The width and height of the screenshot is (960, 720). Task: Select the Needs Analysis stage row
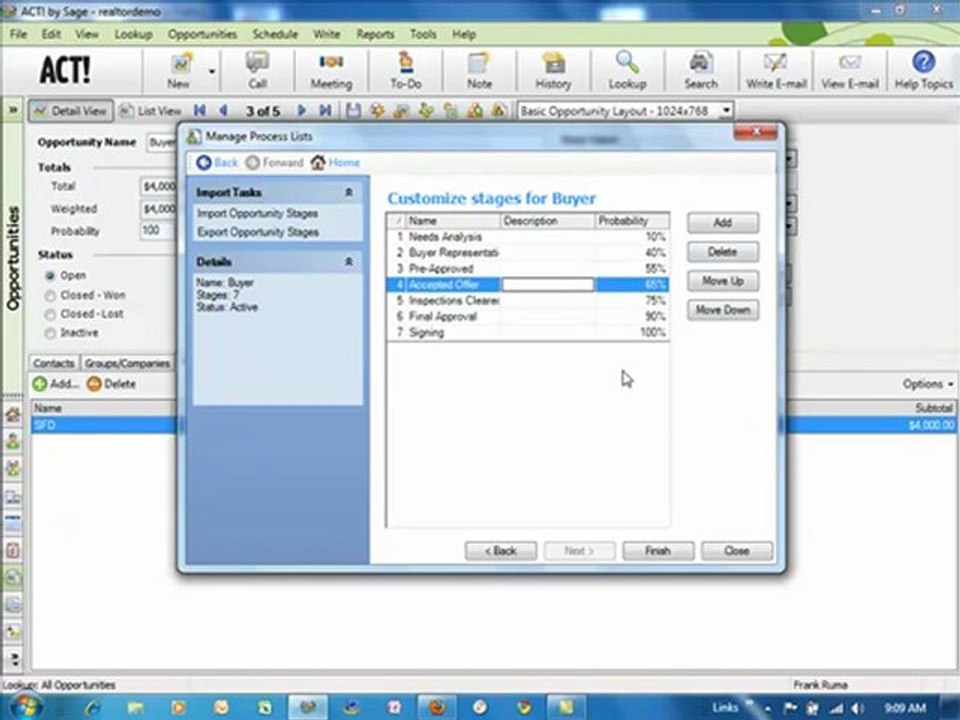(x=528, y=237)
